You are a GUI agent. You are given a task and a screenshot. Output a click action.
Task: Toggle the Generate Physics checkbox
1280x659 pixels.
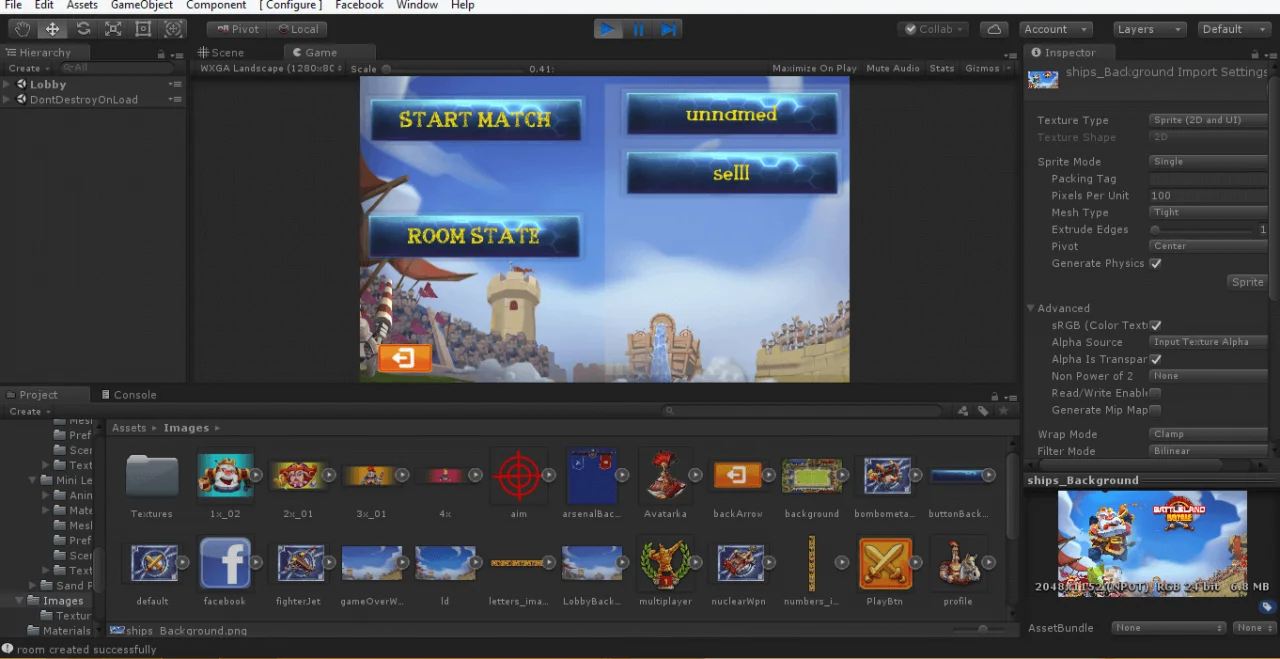(1155, 263)
